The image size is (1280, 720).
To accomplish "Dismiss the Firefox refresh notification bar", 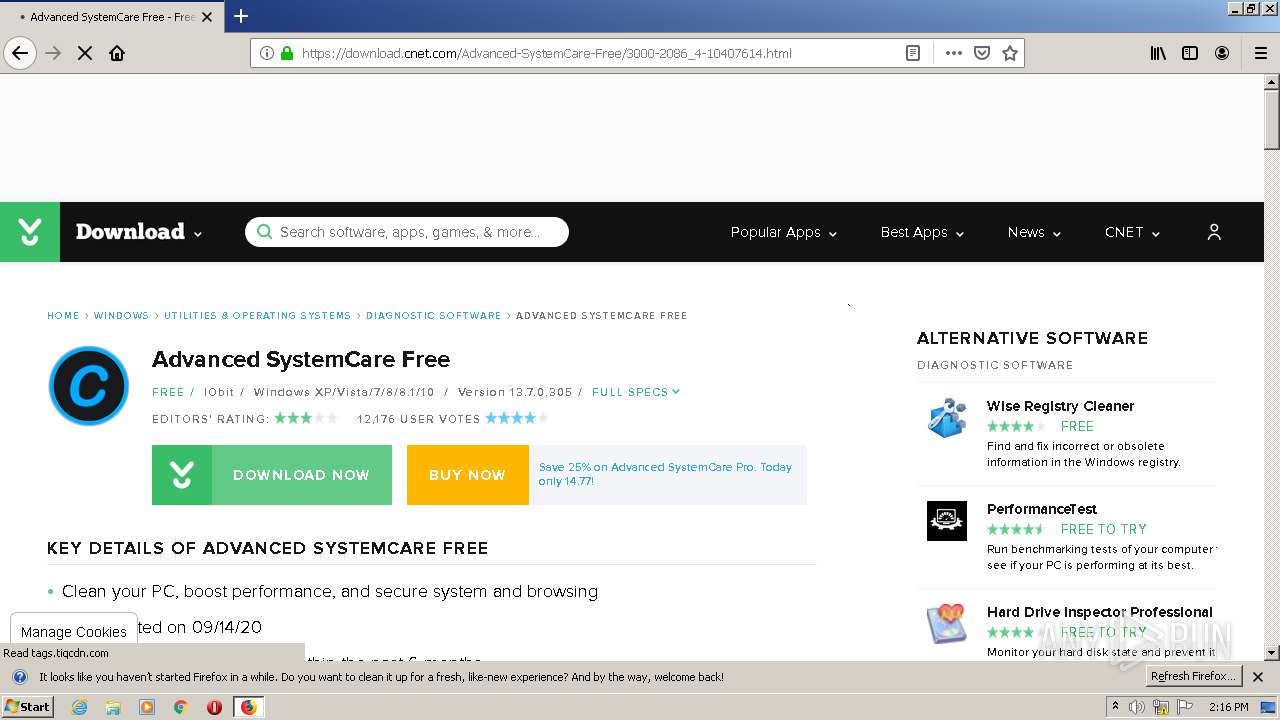I will pos(1258,677).
